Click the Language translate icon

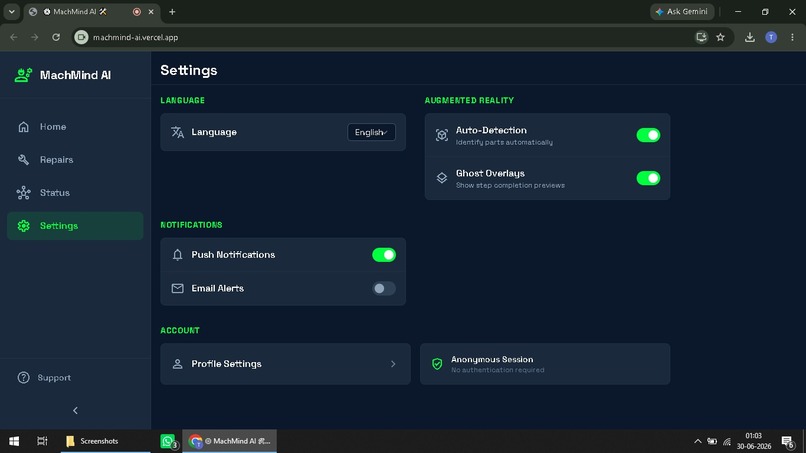click(x=177, y=132)
